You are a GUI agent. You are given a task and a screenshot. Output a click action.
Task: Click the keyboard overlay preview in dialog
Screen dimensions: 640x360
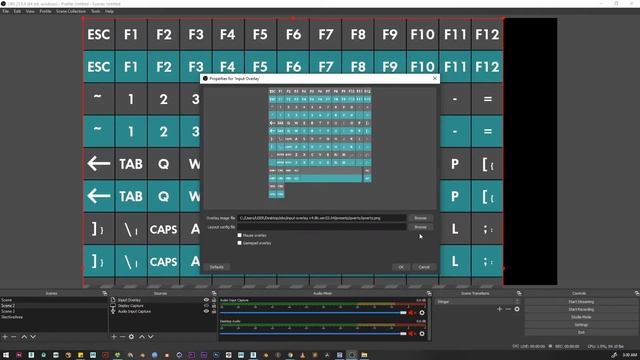click(320, 142)
